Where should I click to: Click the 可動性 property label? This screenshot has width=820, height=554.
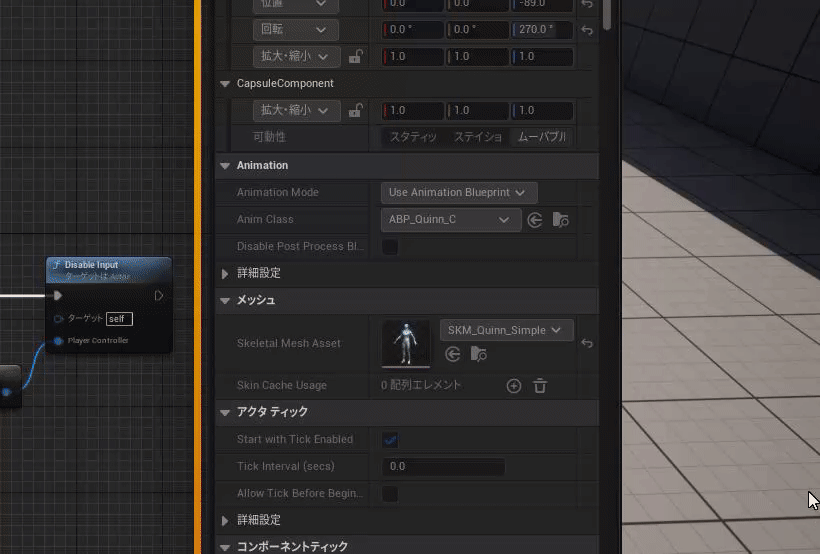(269, 137)
